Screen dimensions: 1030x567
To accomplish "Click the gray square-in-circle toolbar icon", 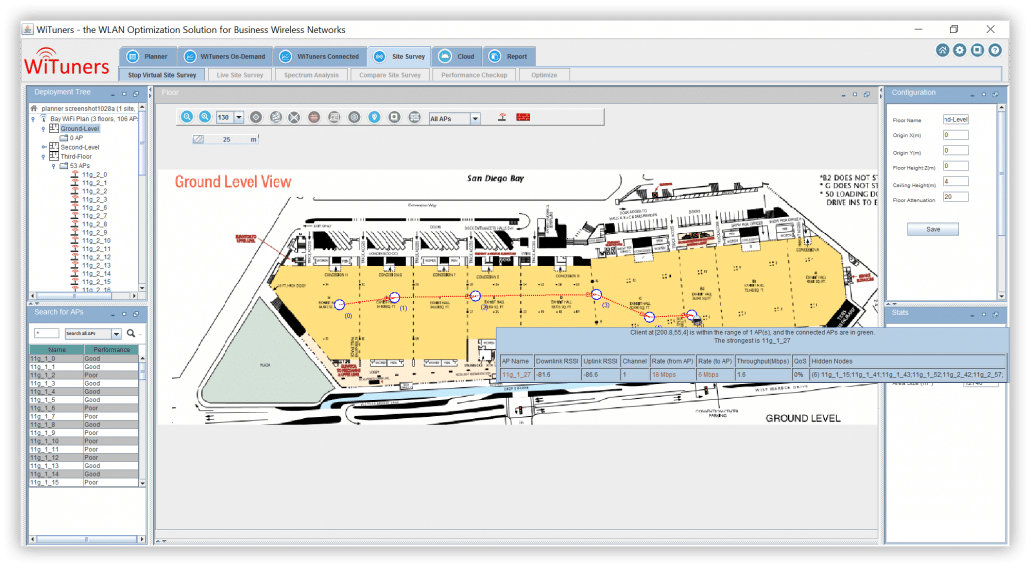I will point(394,117).
